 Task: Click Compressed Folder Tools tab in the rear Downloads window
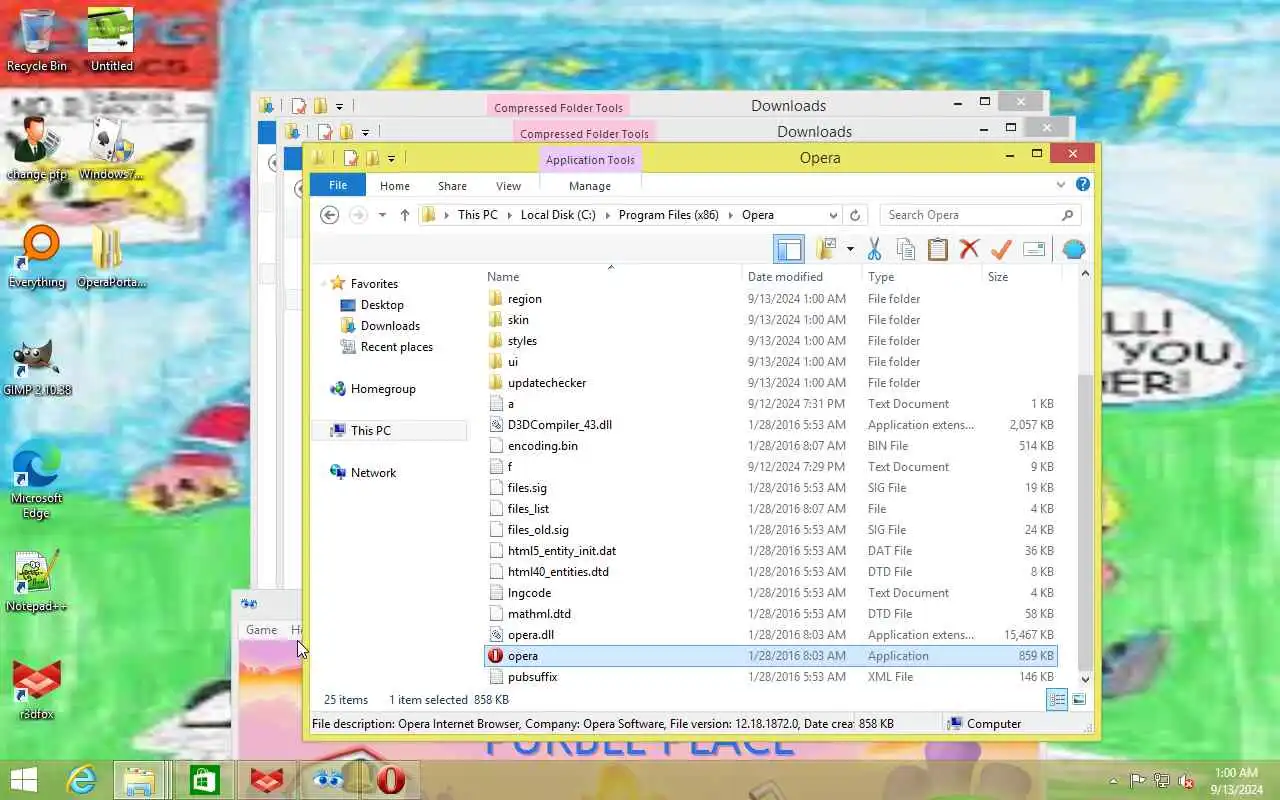[558, 108]
